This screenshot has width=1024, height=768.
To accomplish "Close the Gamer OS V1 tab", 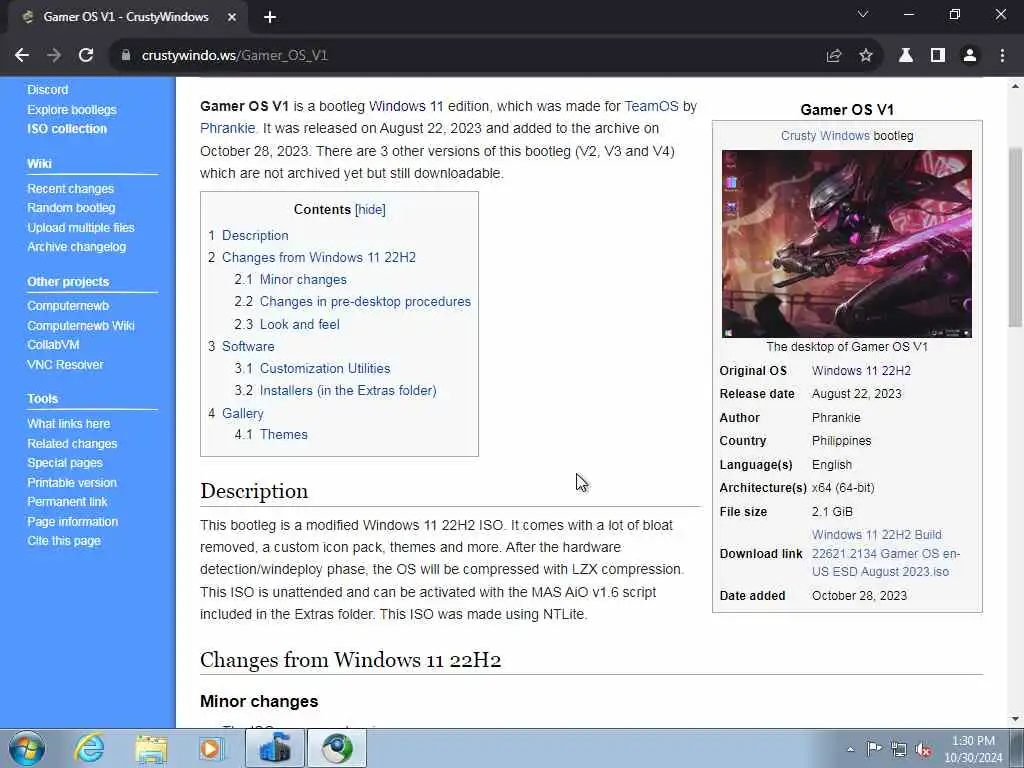I will pos(231,18).
